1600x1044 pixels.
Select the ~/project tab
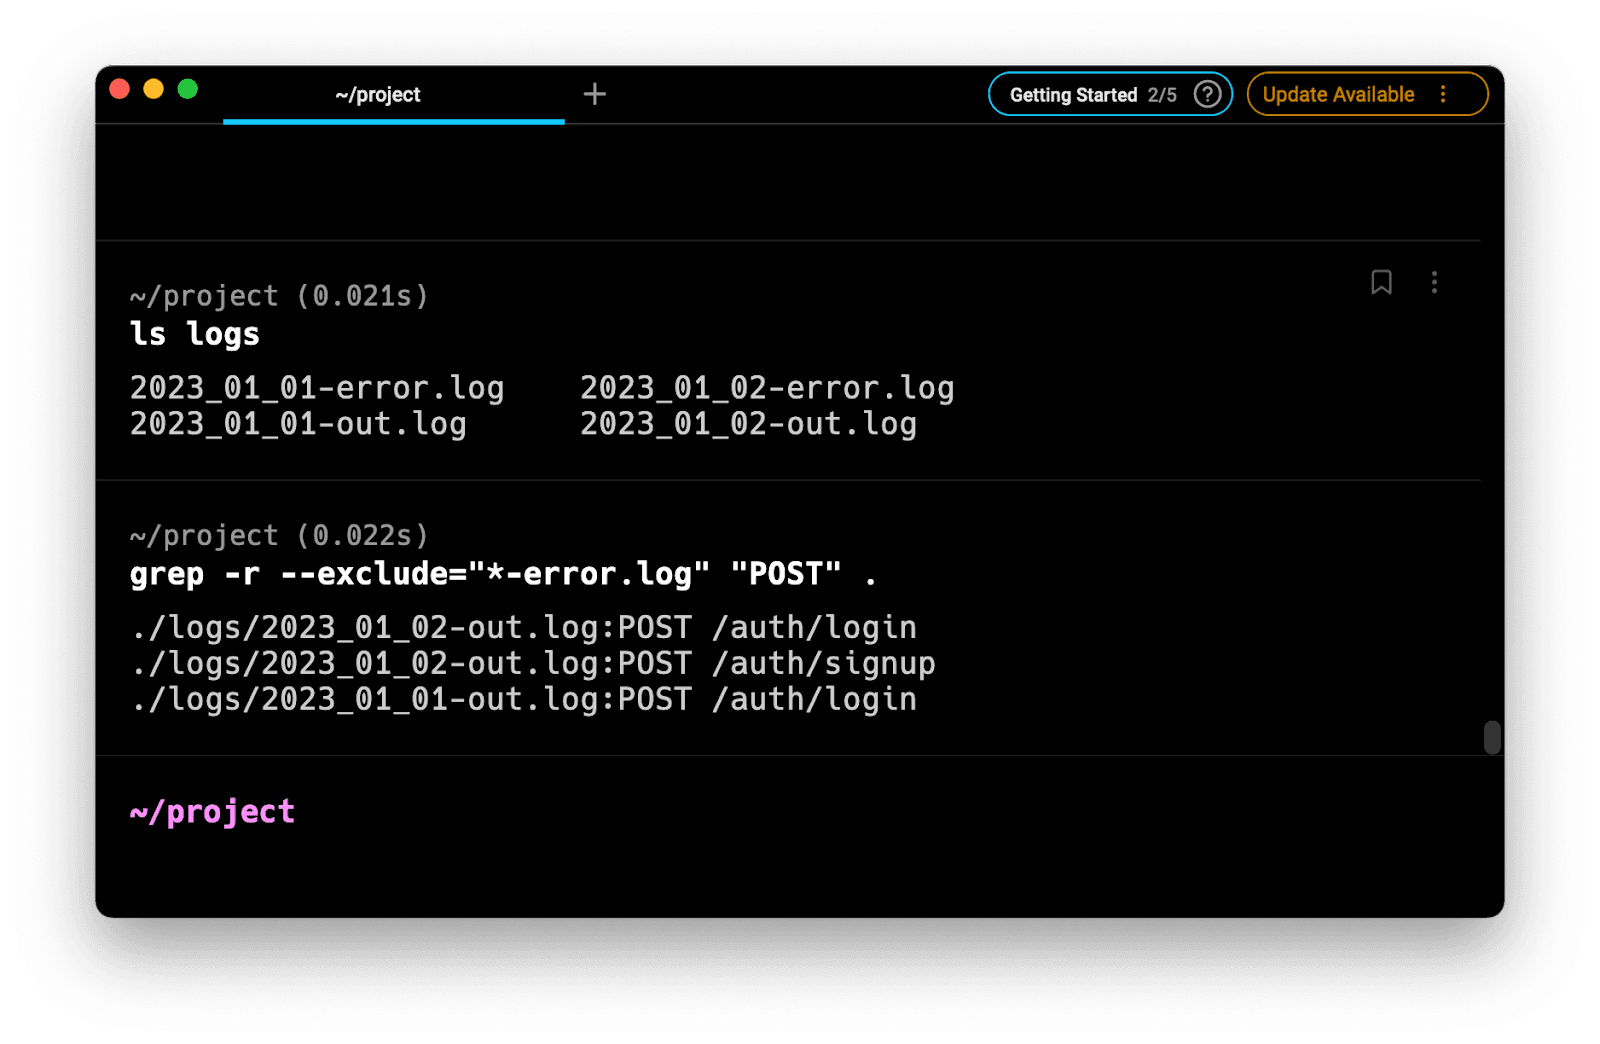pyautogui.click(x=378, y=95)
